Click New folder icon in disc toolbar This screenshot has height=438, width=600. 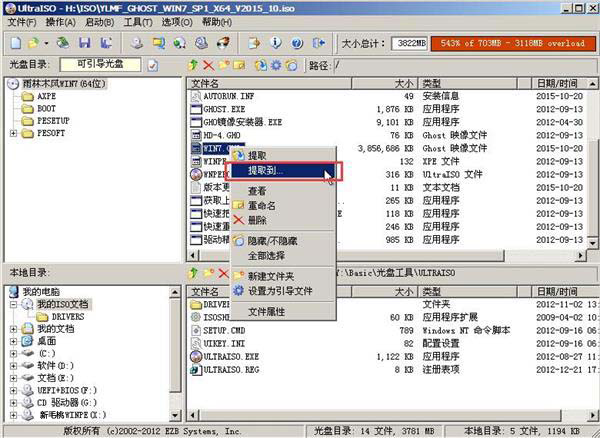(x=224, y=65)
